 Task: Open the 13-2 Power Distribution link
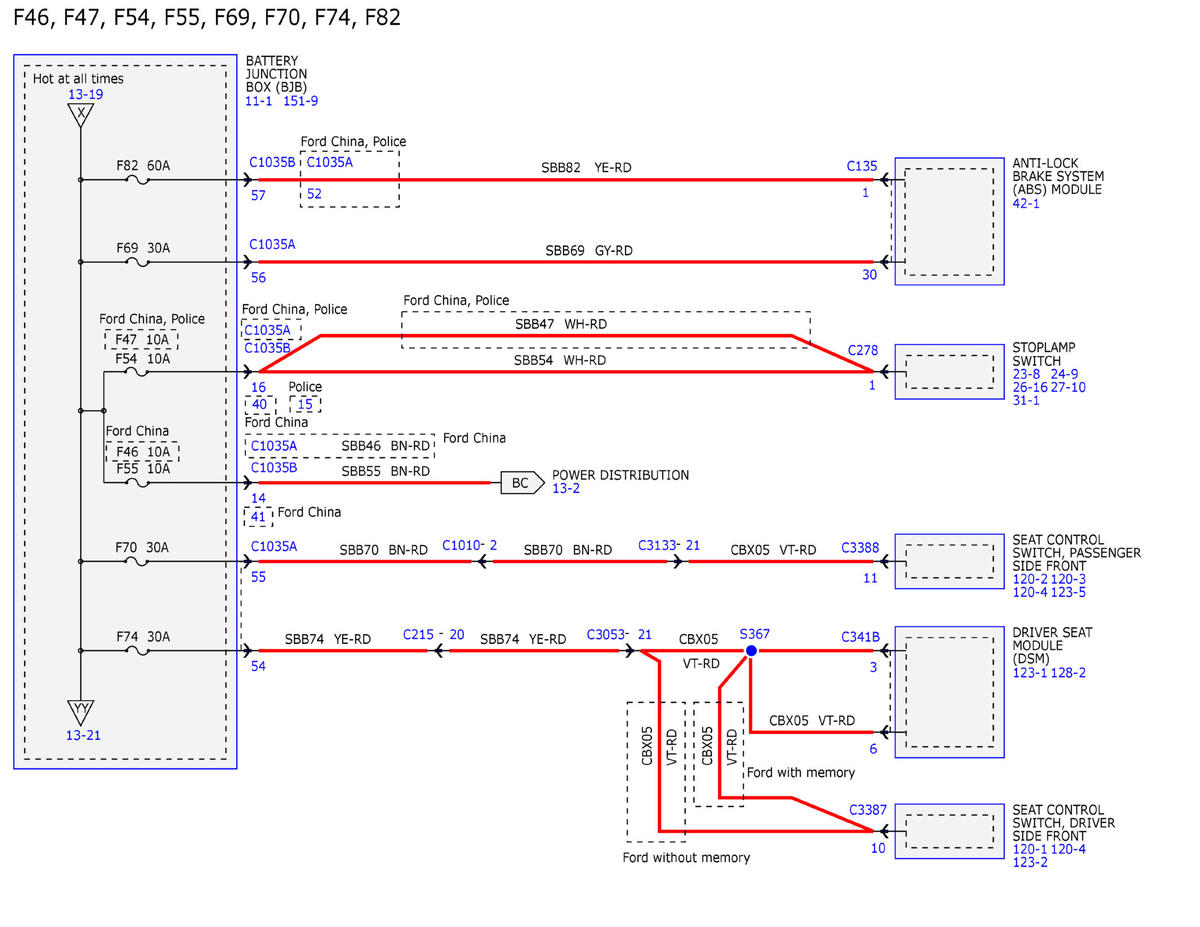tap(566, 489)
